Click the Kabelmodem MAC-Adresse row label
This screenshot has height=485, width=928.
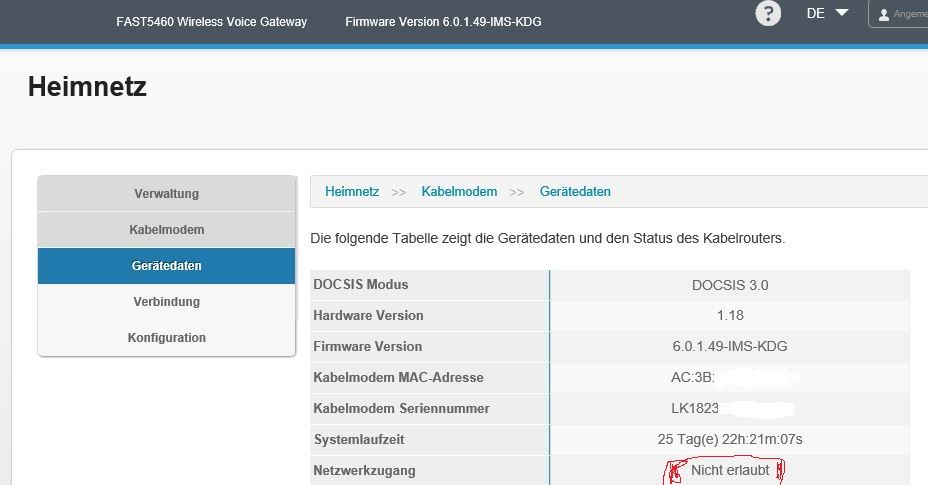pyautogui.click(x=398, y=377)
